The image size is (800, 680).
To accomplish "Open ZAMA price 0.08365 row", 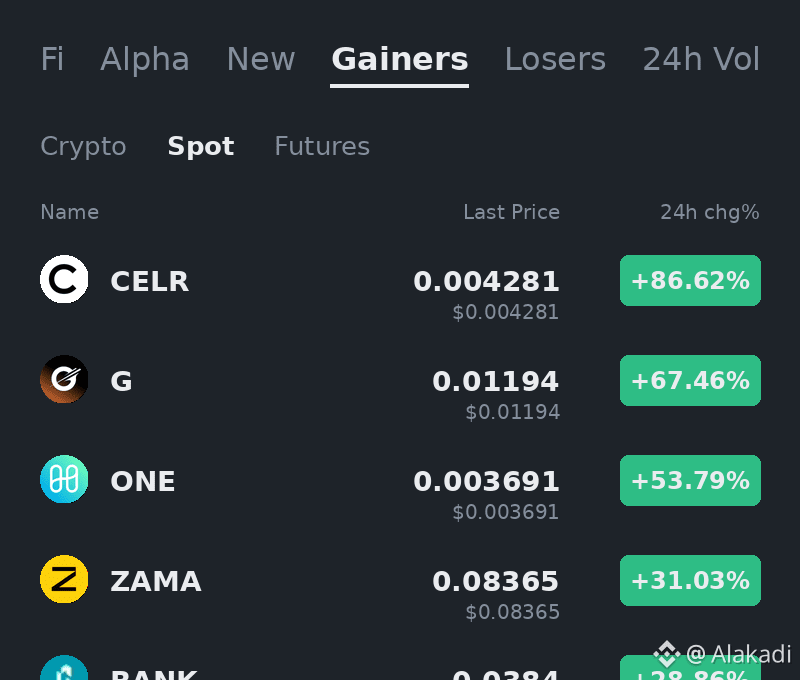I will click(400, 589).
